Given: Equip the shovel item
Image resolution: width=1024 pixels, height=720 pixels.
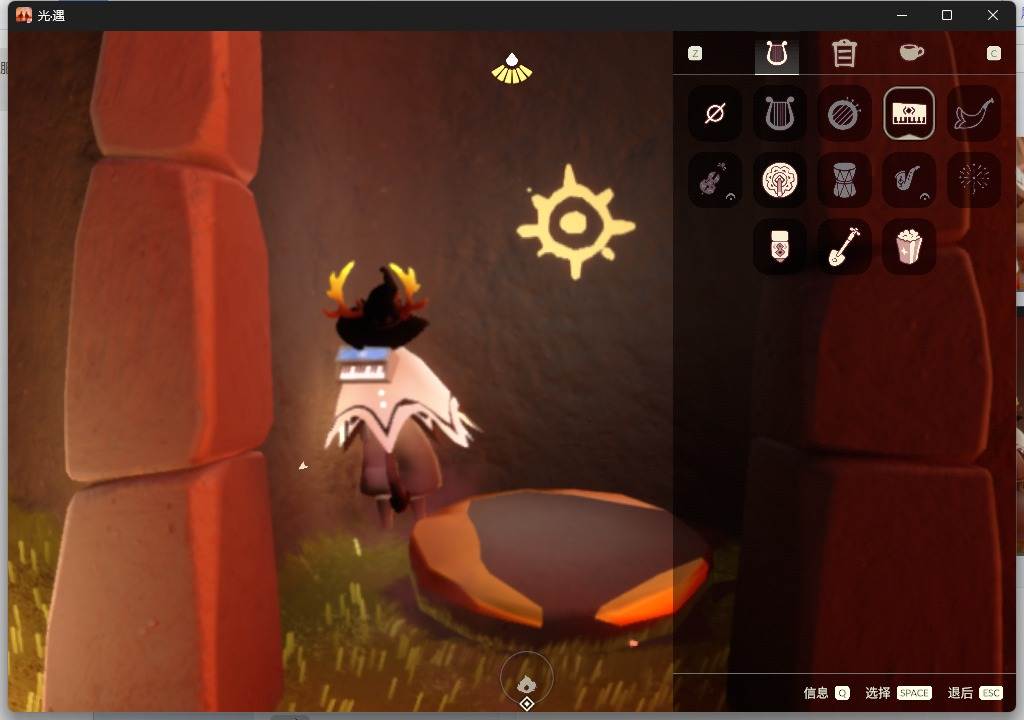Looking at the screenshot, I should [844, 246].
